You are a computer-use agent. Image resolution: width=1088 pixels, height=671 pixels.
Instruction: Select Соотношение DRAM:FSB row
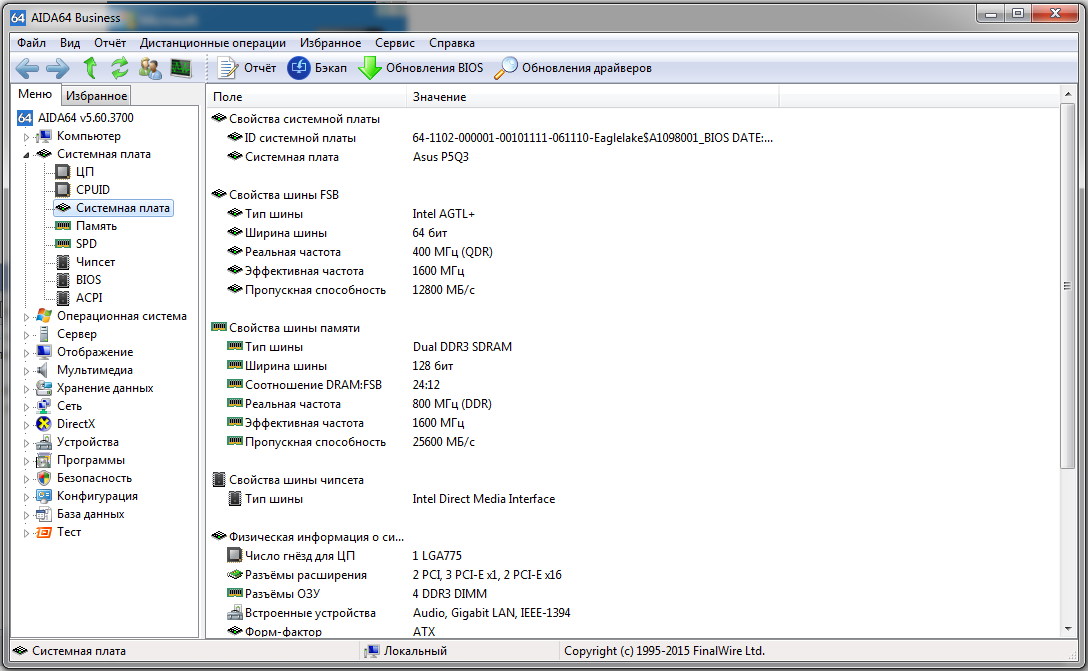(333, 384)
